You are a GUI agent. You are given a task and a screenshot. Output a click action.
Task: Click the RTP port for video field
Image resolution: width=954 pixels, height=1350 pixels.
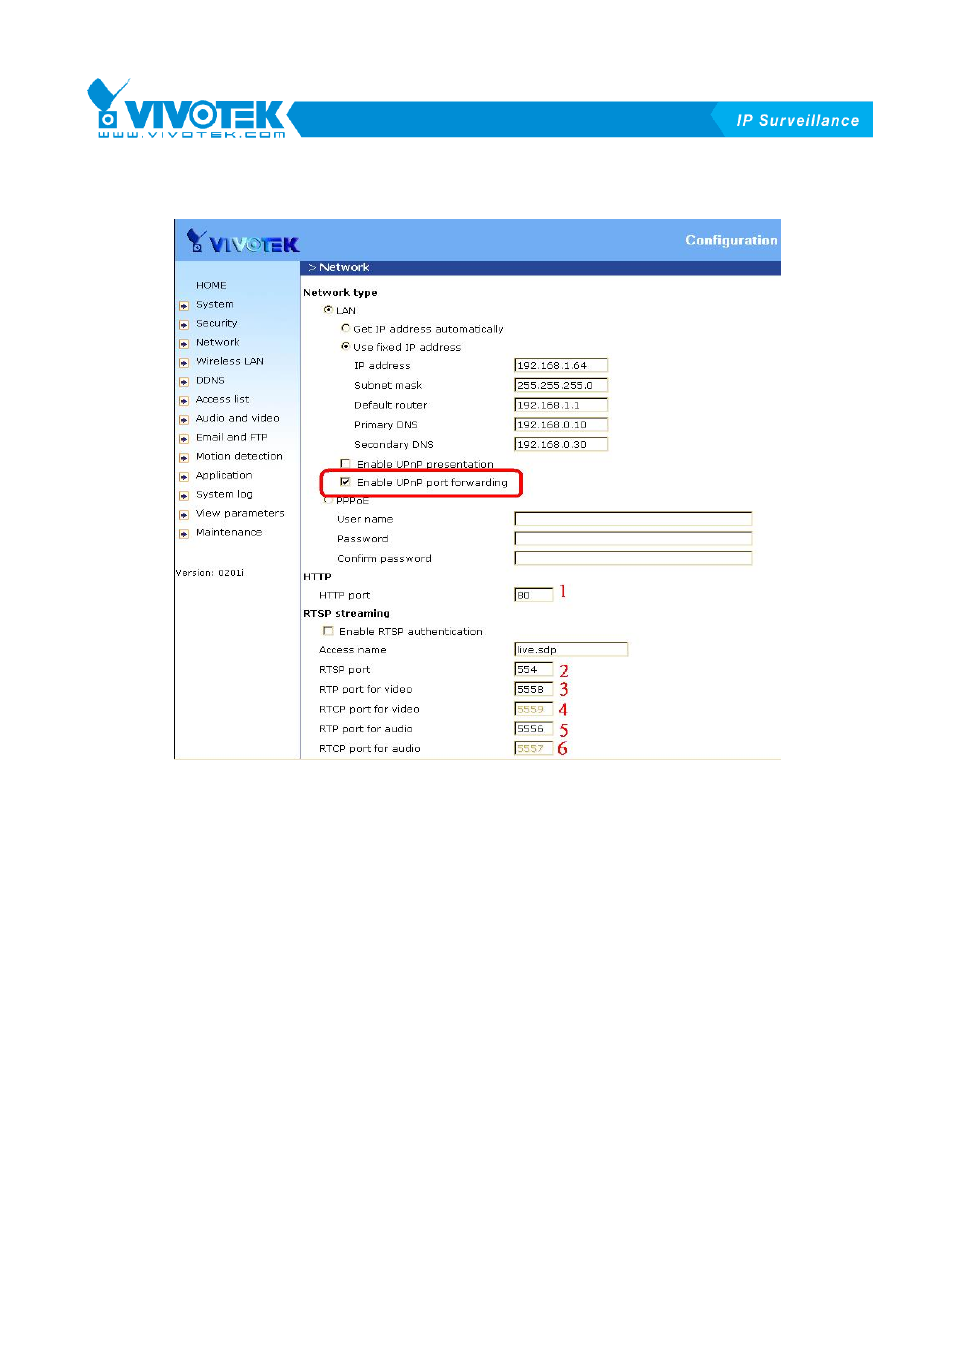[533, 689]
